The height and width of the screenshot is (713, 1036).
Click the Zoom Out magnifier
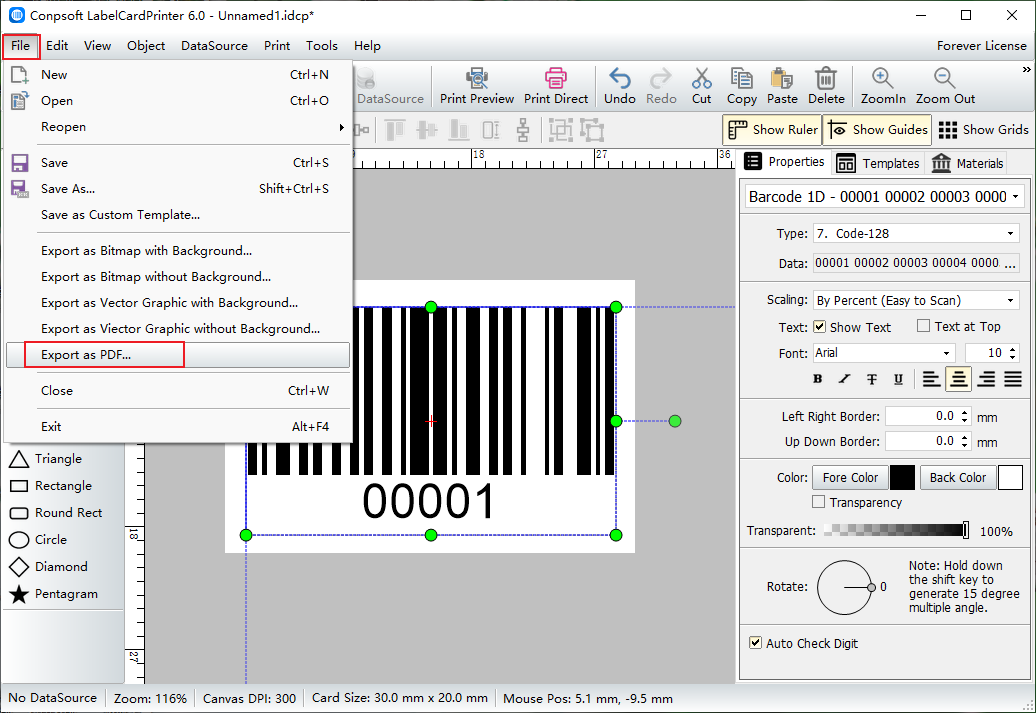(x=945, y=79)
